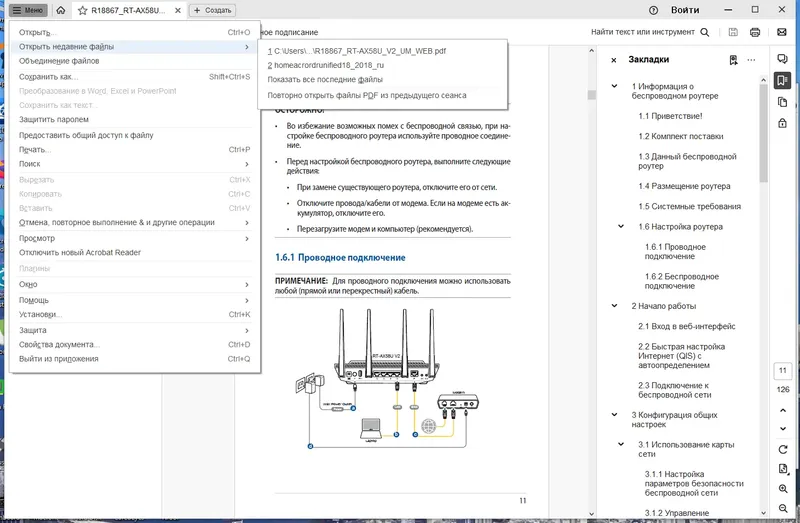Image resolution: width=800 pixels, height=523 pixels.
Task: Click the save diskette icon
Action: pos(733,32)
